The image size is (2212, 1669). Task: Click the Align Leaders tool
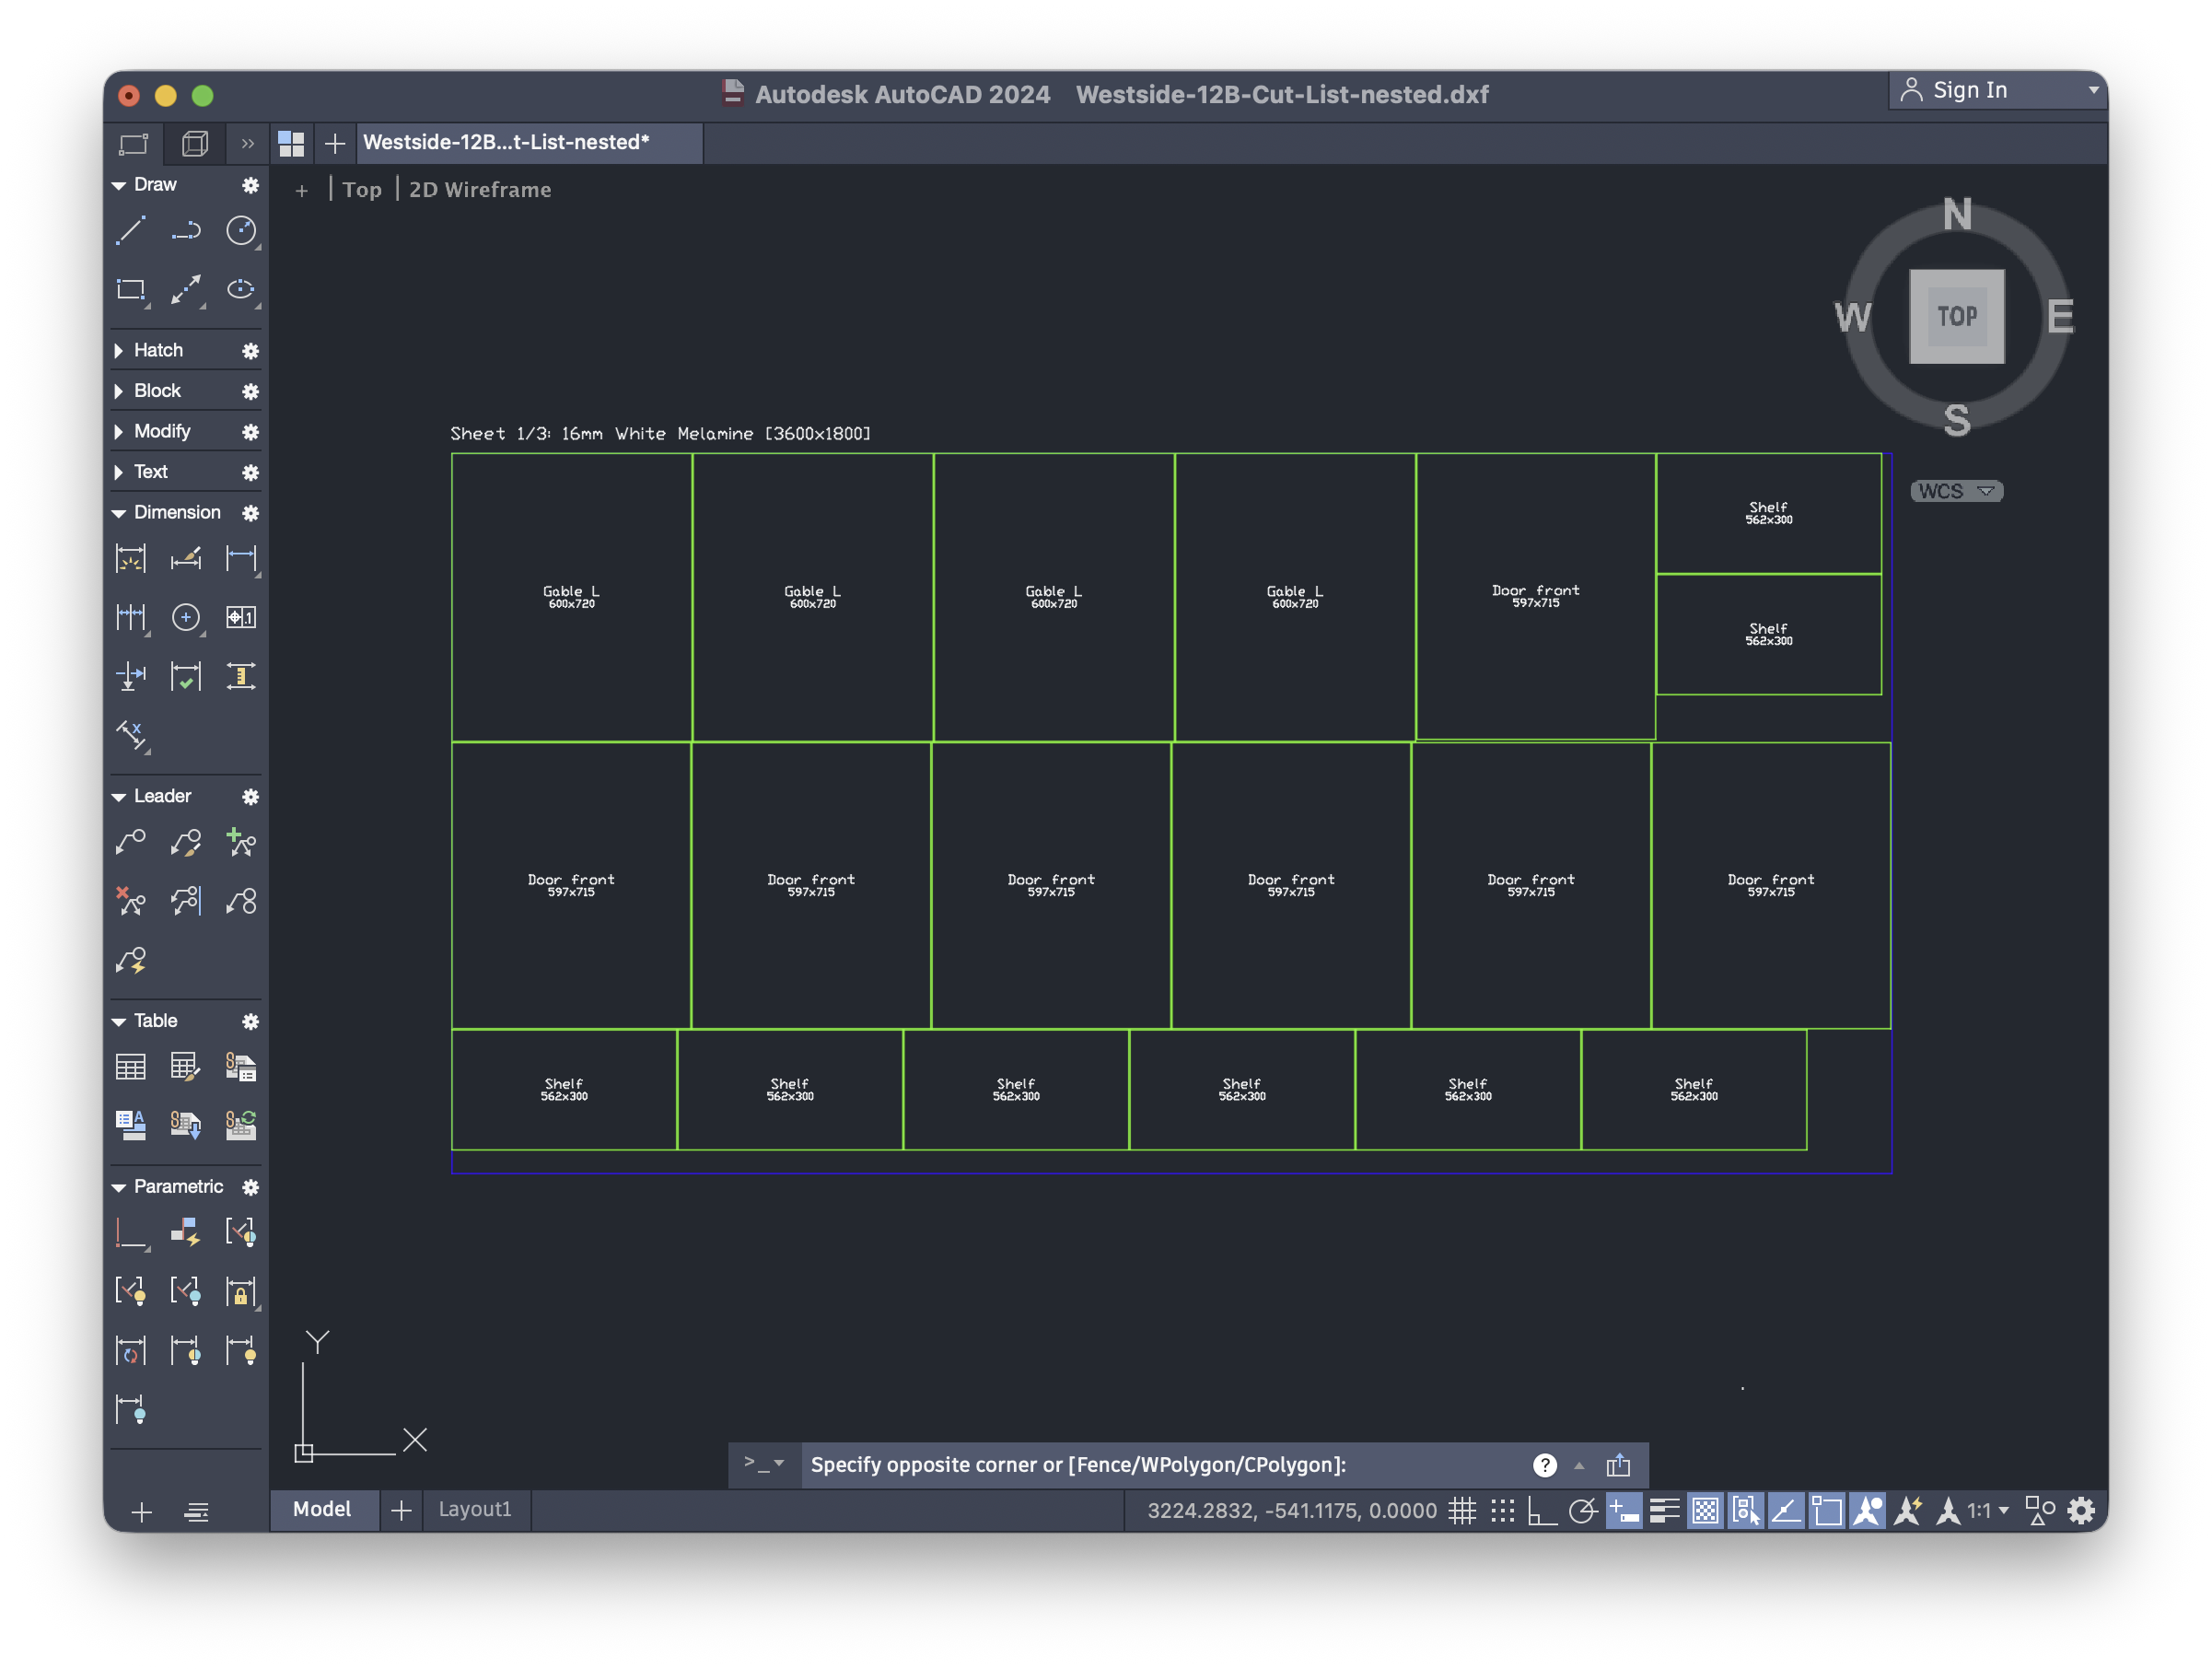(x=186, y=901)
